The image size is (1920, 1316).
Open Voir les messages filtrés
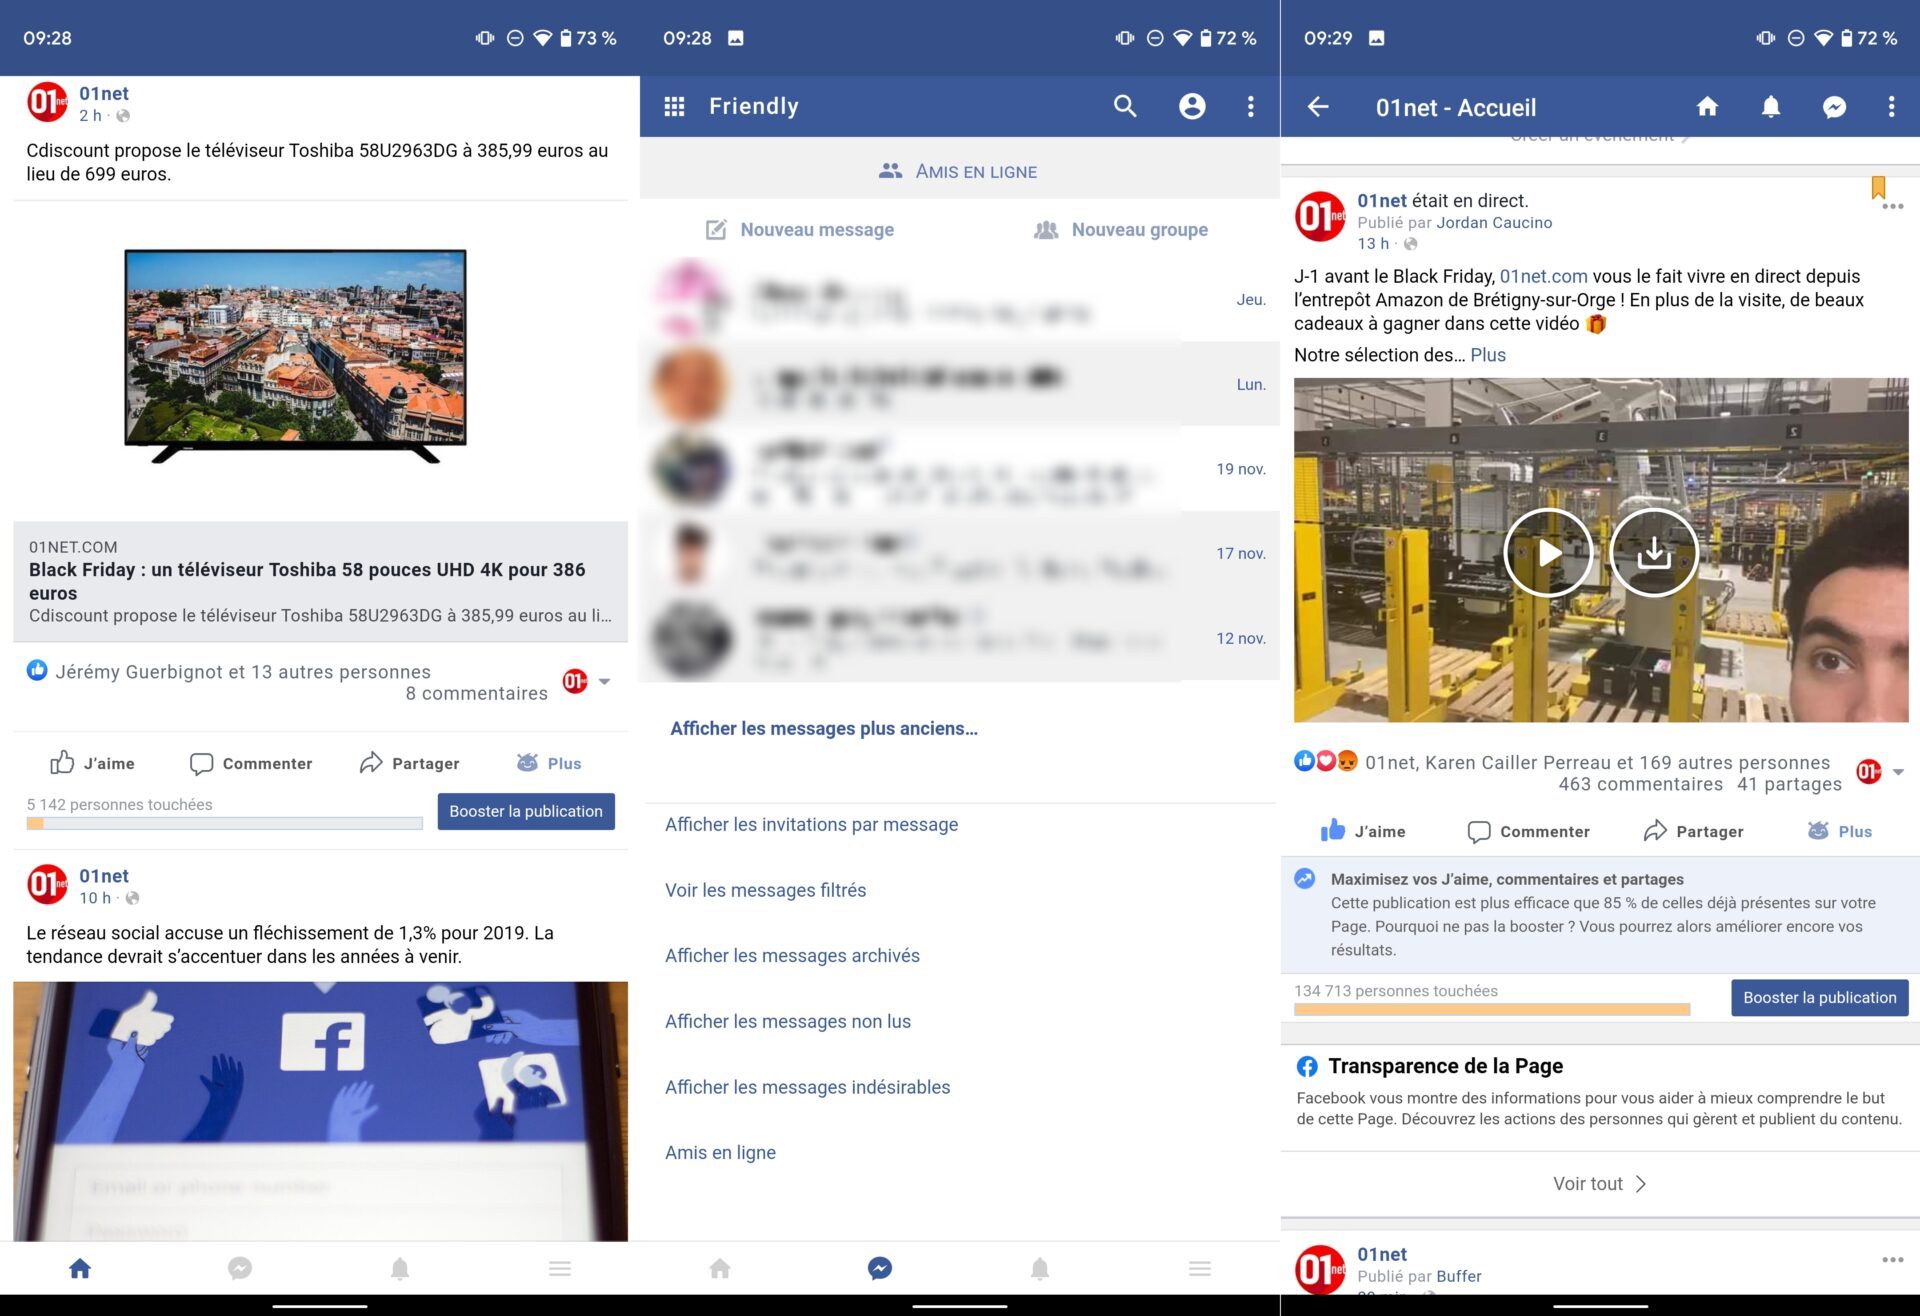765,890
